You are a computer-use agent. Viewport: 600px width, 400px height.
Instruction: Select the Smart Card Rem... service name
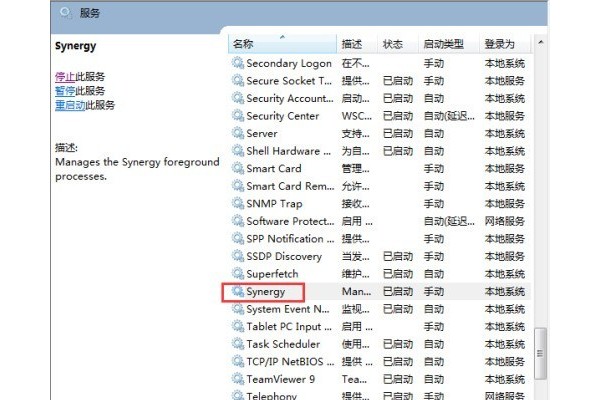(x=290, y=186)
